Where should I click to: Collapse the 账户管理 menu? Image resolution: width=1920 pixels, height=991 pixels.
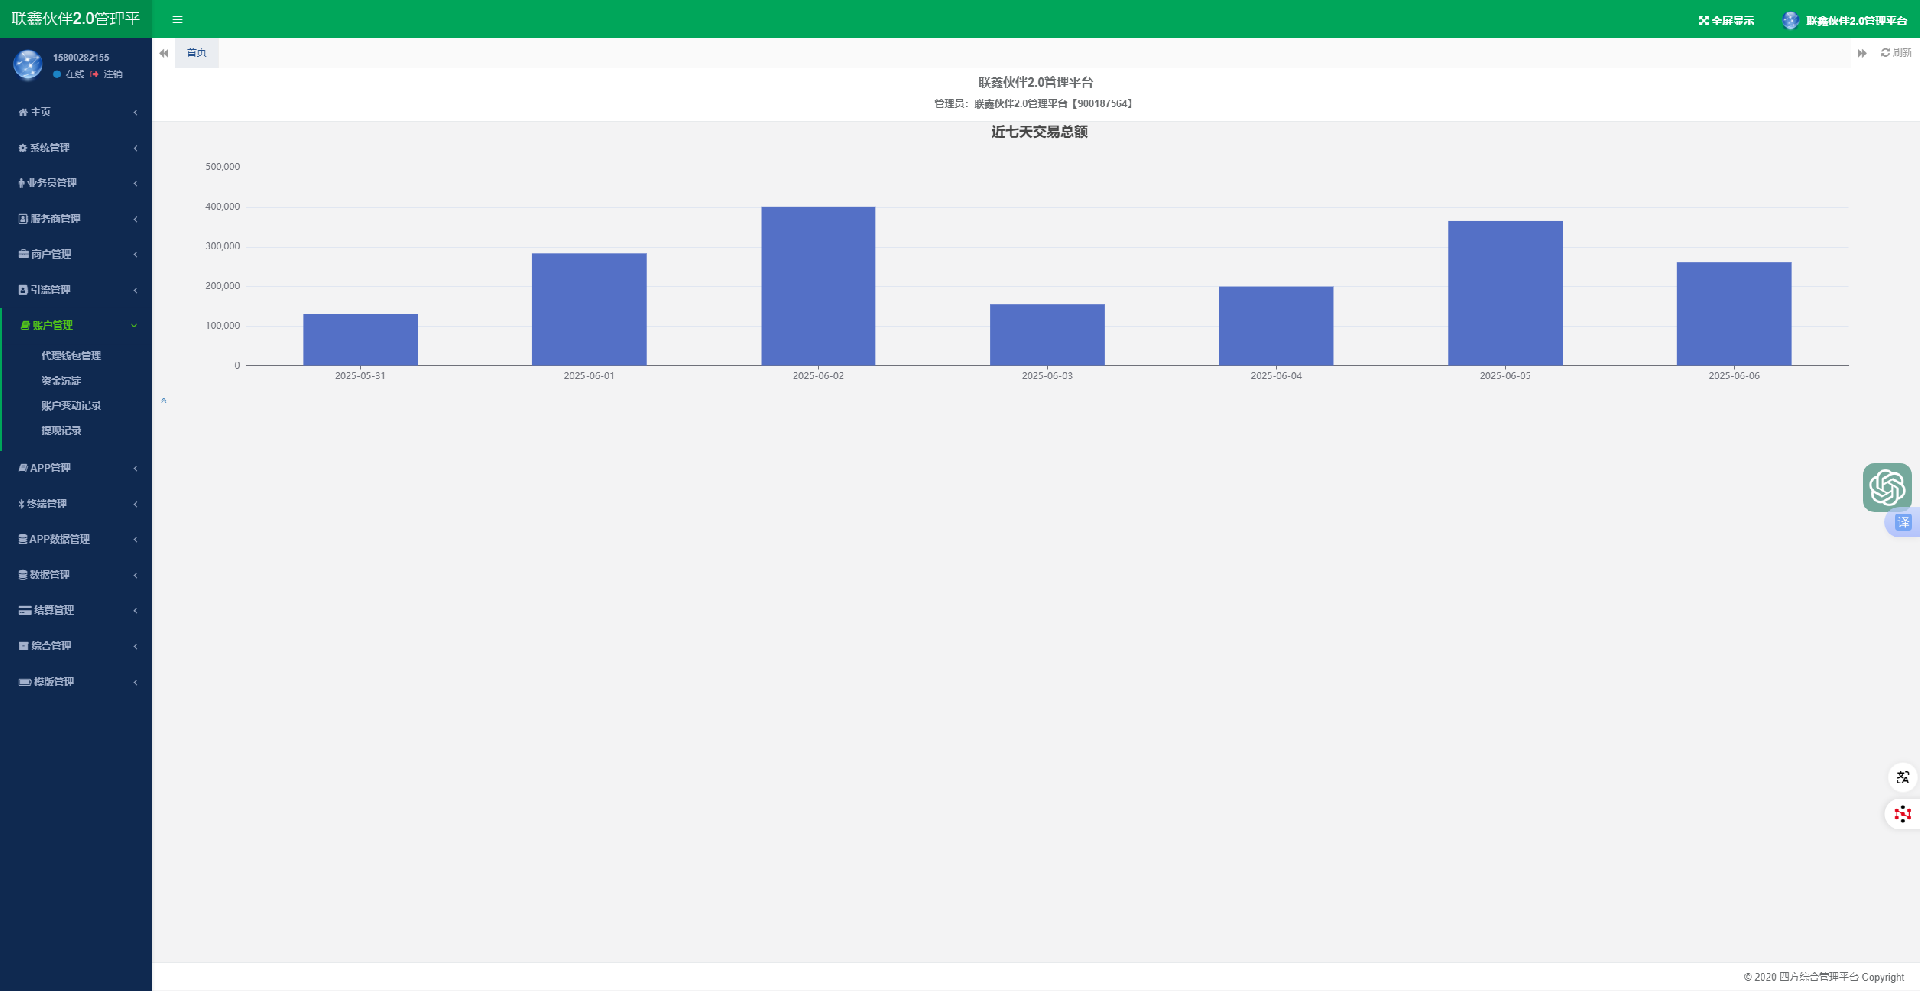point(75,325)
